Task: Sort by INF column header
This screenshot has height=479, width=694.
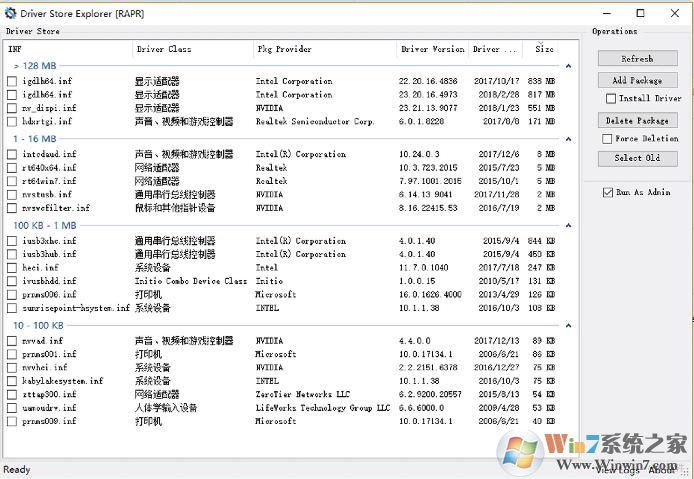Action: (x=69, y=49)
